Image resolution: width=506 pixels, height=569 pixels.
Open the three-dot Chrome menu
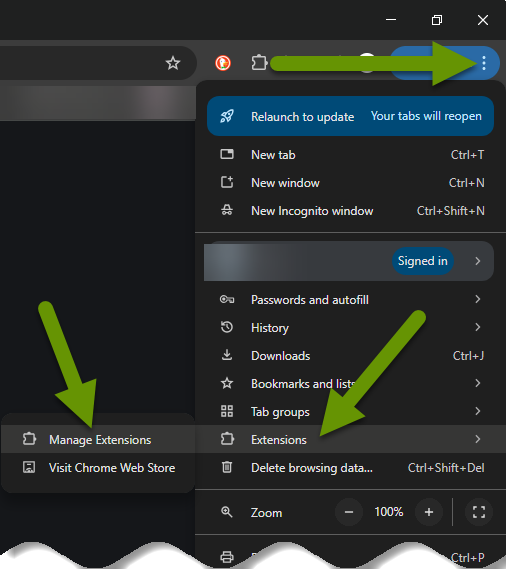(x=484, y=63)
